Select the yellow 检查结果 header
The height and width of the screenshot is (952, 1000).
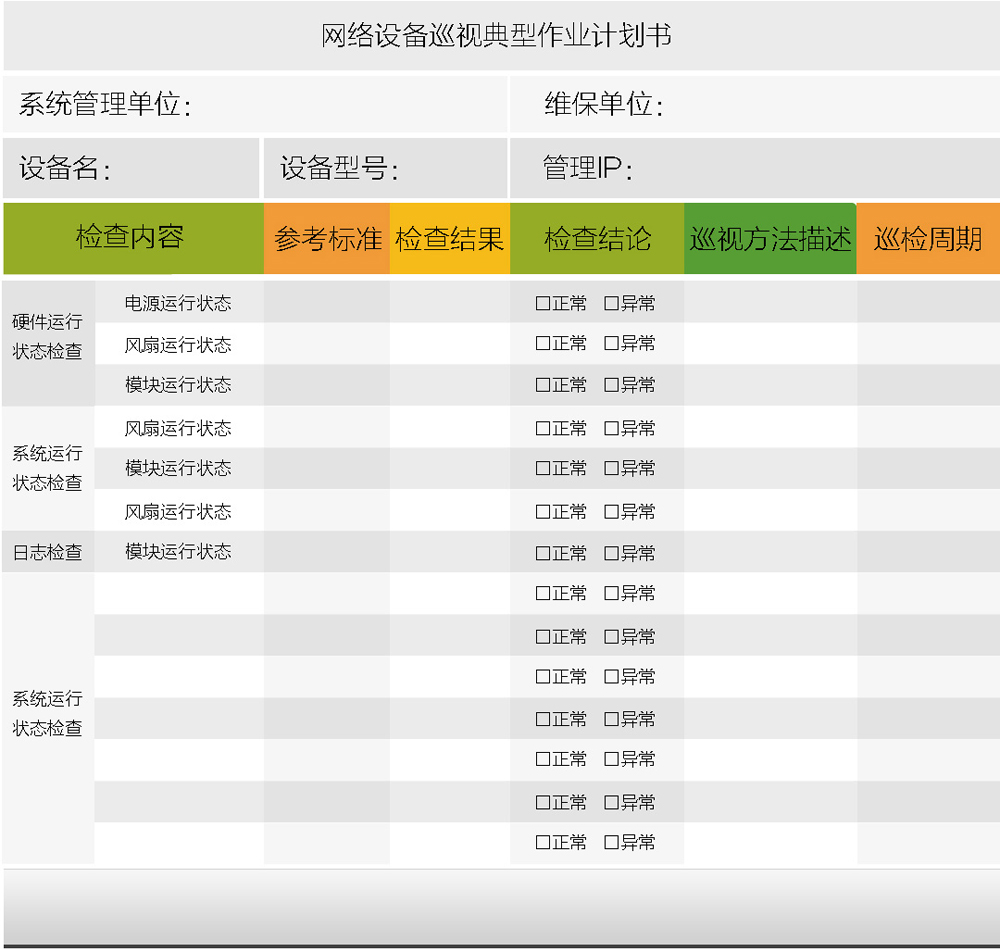pyautogui.click(x=449, y=239)
